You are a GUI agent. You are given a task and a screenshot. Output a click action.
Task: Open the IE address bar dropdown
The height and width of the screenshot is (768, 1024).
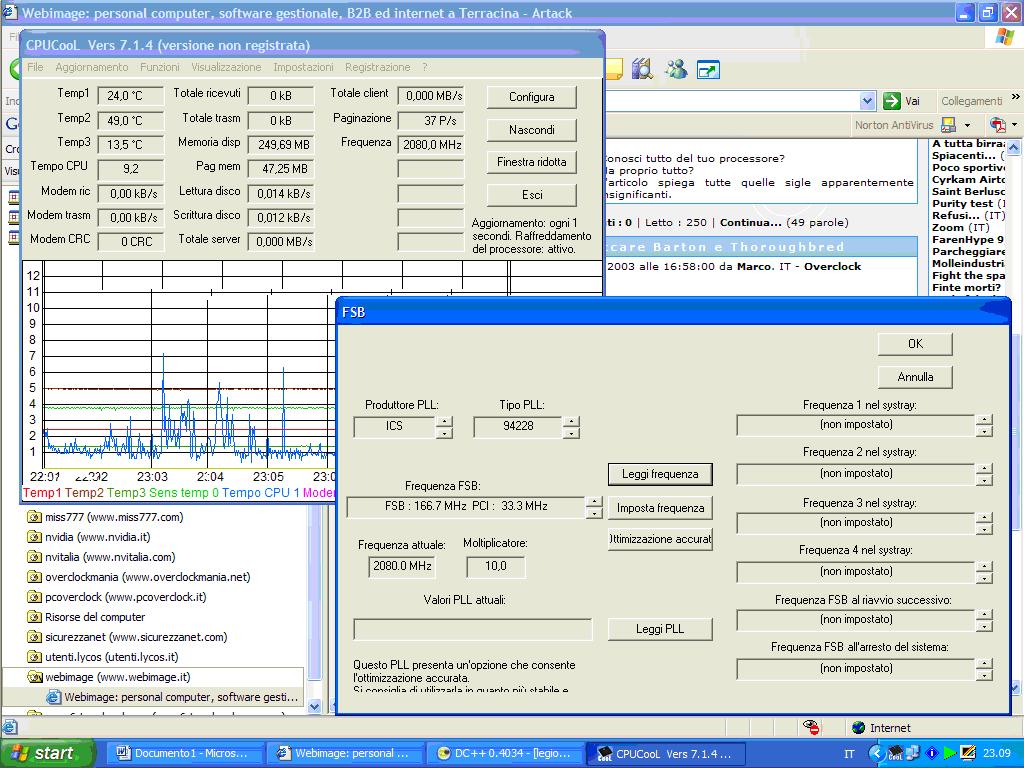867,101
